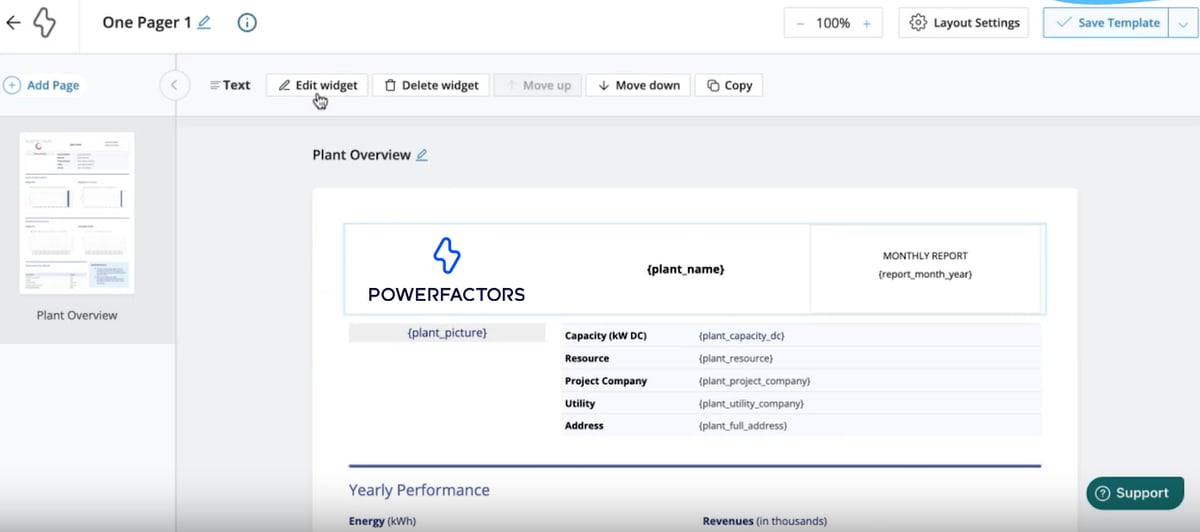The height and width of the screenshot is (532, 1200).
Task: Click the {plant_resource} value
Action: click(x=735, y=358)
